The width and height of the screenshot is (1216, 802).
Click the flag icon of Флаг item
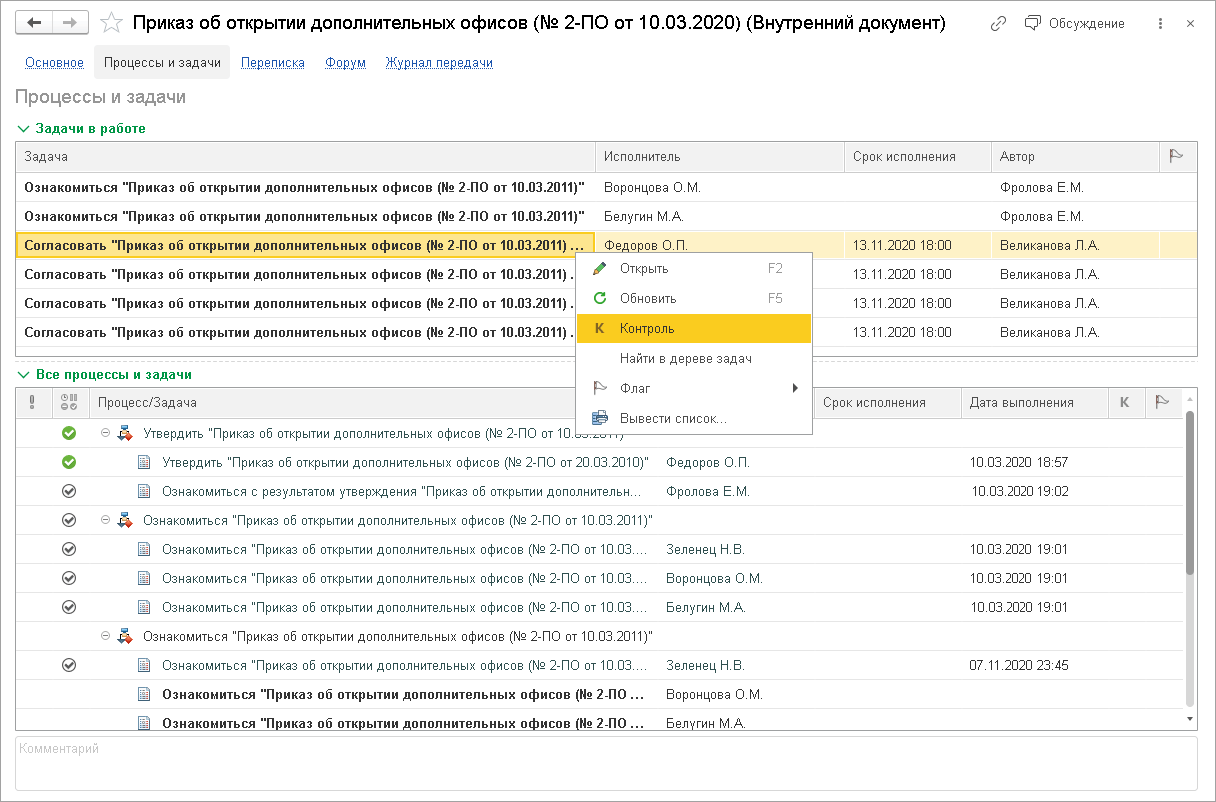tap(599, 388)
